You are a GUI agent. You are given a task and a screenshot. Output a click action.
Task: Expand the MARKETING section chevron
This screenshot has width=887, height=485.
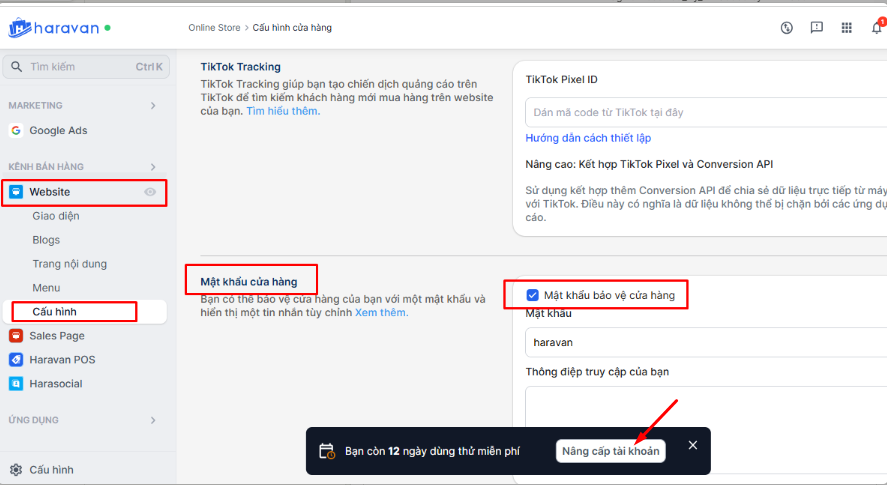pyautogui.click(x=153, y=106)
